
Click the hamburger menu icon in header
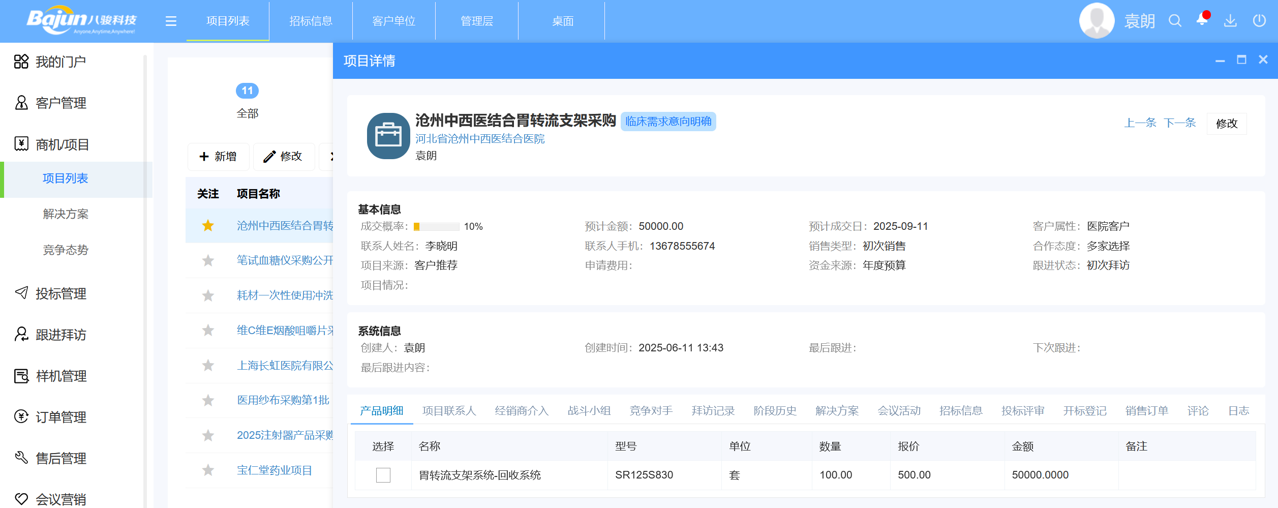(171, 21)
